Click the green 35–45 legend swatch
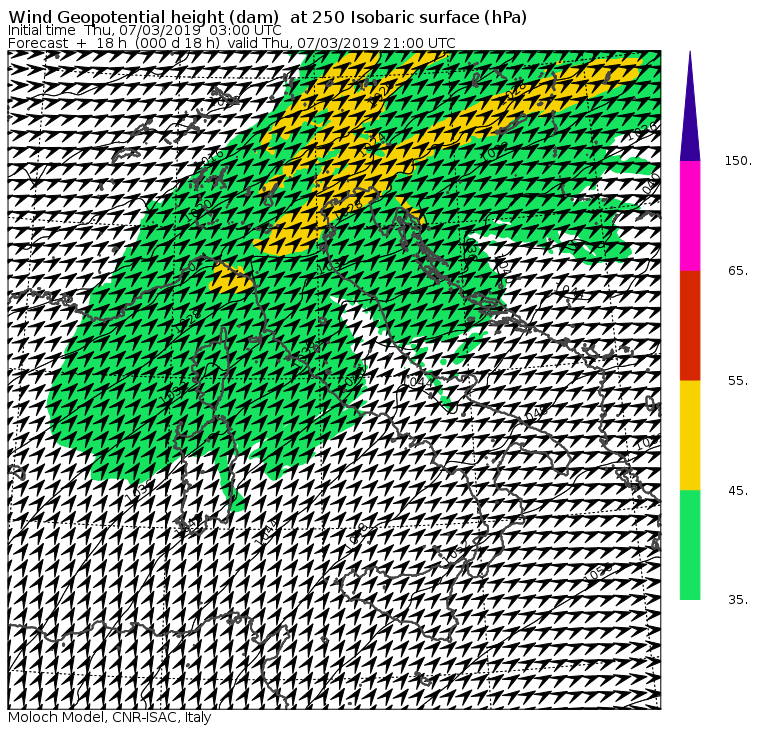760x731 pixels. pos(690,545)
